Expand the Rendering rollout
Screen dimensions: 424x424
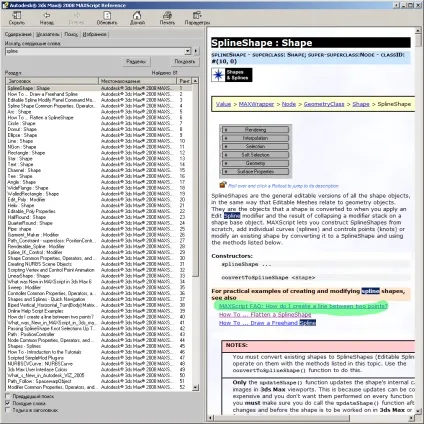pyautogui.click(x=255, y=129)
